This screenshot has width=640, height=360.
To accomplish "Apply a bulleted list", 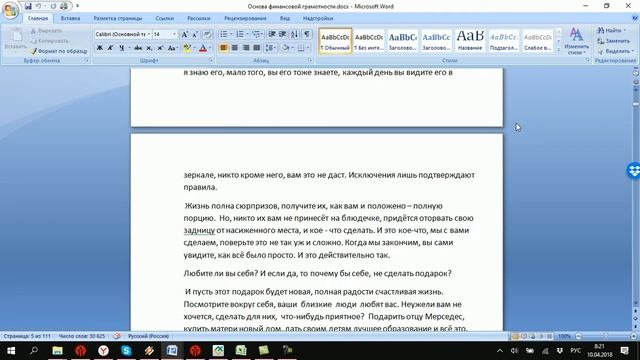I will pyautogui.click(x=224, y=34).
